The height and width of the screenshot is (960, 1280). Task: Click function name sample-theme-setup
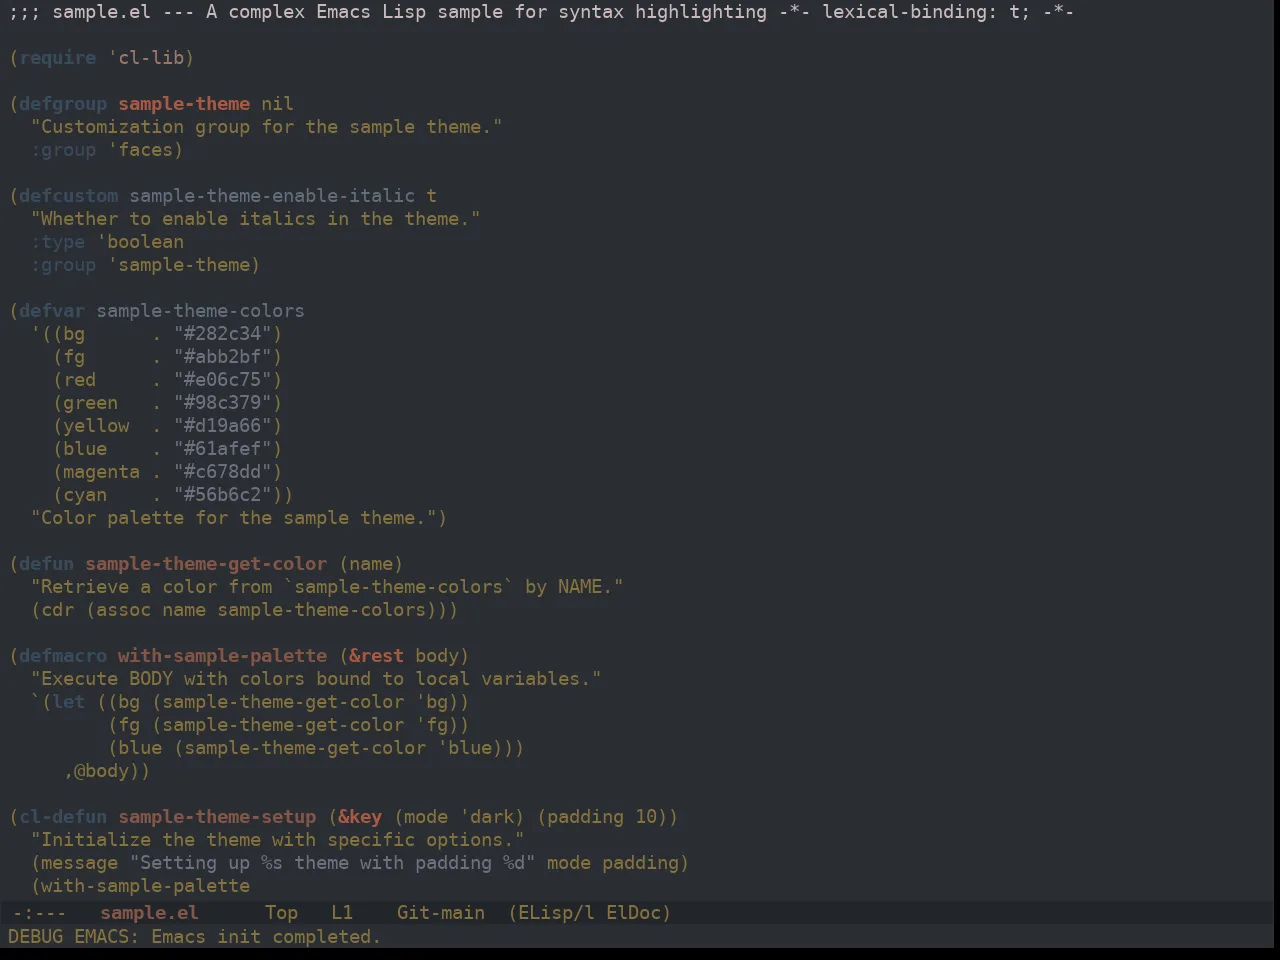pos(217,816)
